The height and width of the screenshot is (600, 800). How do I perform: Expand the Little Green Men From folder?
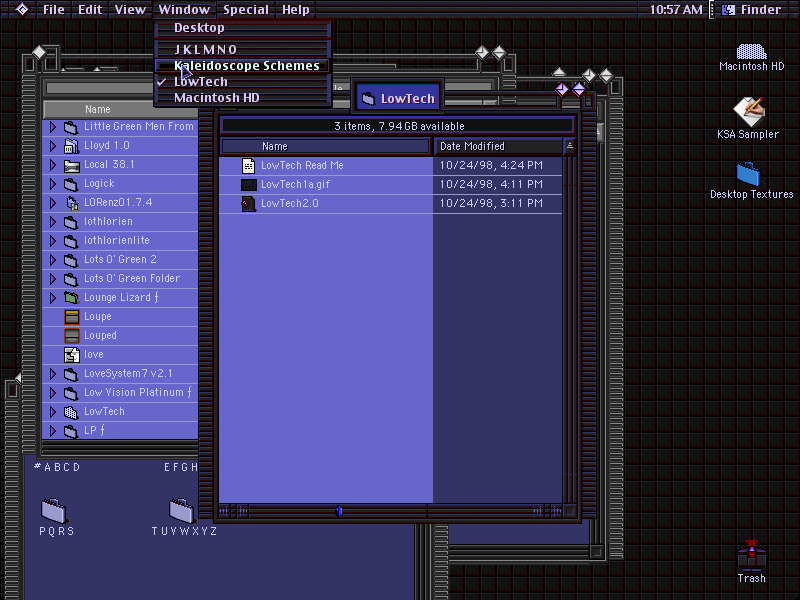53,127
